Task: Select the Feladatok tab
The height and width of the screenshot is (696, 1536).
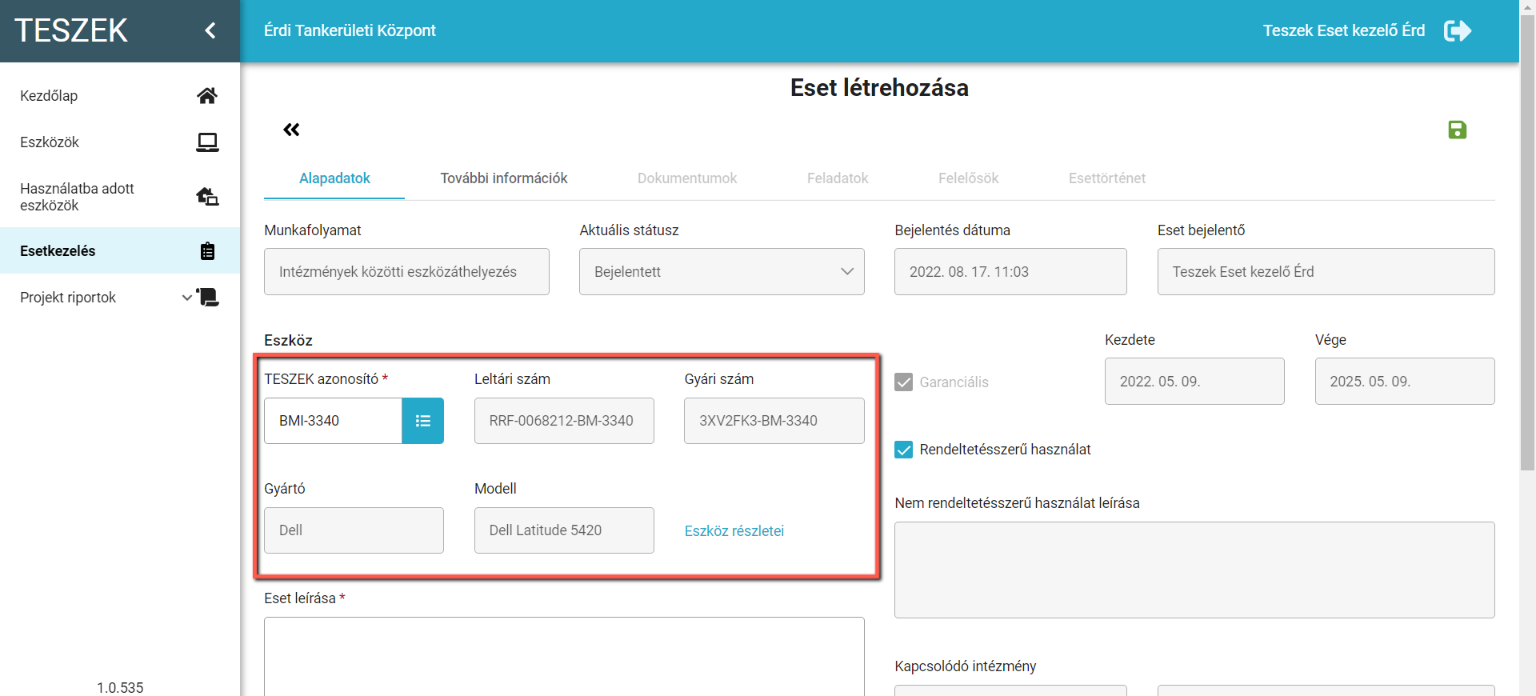Action: click(838, 178)
